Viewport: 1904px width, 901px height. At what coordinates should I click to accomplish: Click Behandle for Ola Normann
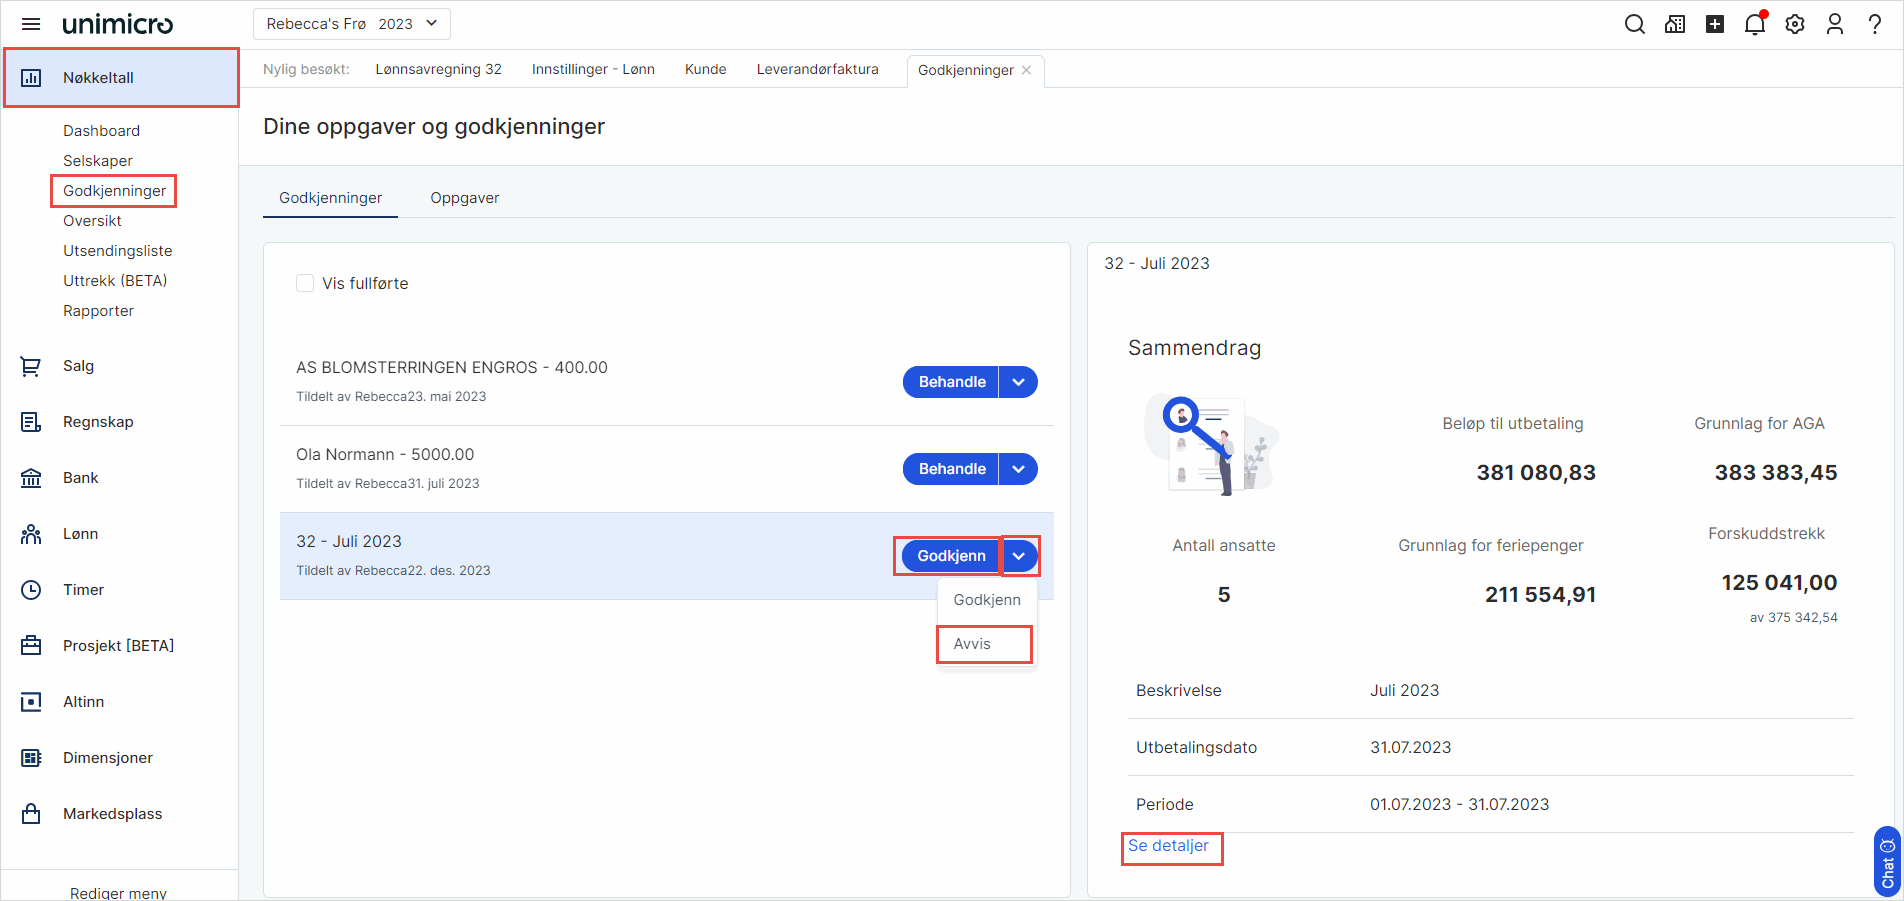(951, 469)
